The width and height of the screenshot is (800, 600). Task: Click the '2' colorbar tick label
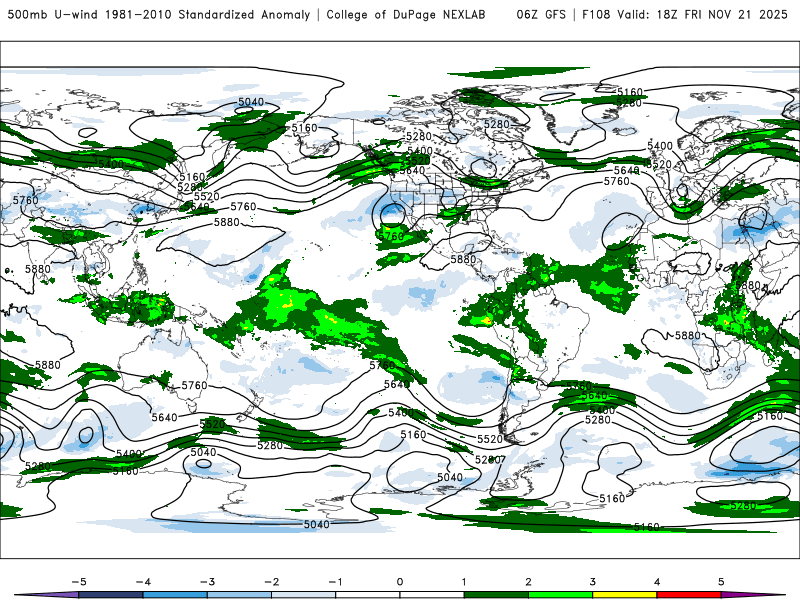tap(529, 582)
